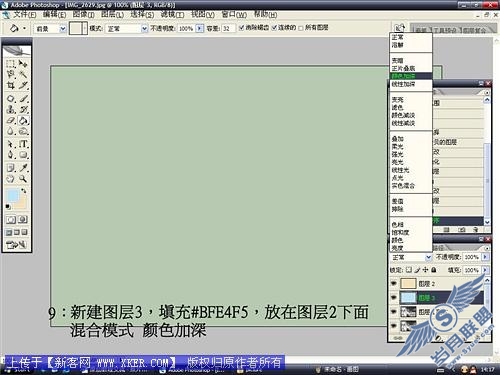This screenshot has width=500, height=375.
Task: Open the 前景 fill source dropdown
Action: 50,29
